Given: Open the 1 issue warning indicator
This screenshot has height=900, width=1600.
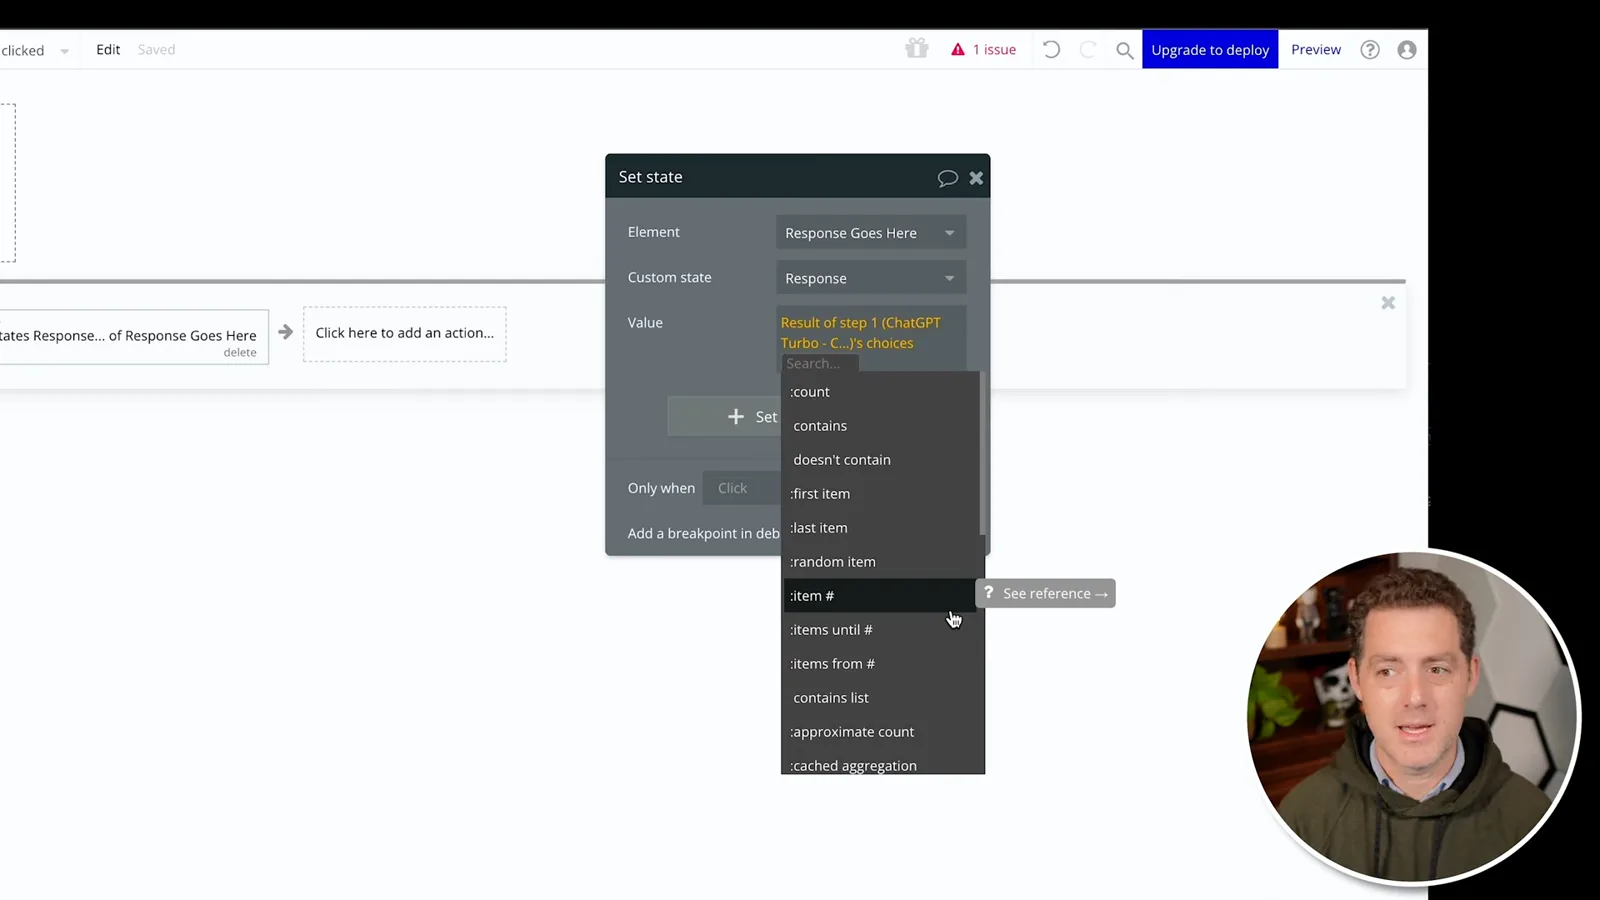Looking at the screenshot, I should pos(983,49).
